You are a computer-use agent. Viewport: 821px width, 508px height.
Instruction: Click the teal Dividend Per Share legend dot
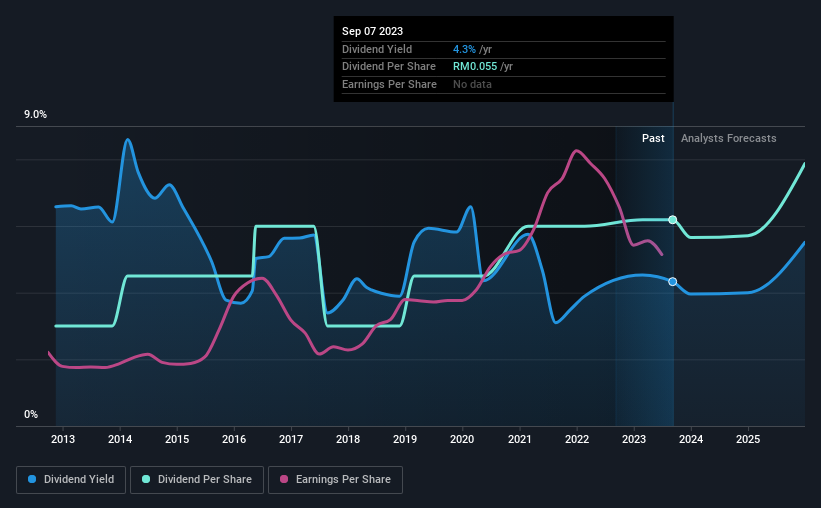(x=146, y=479)
